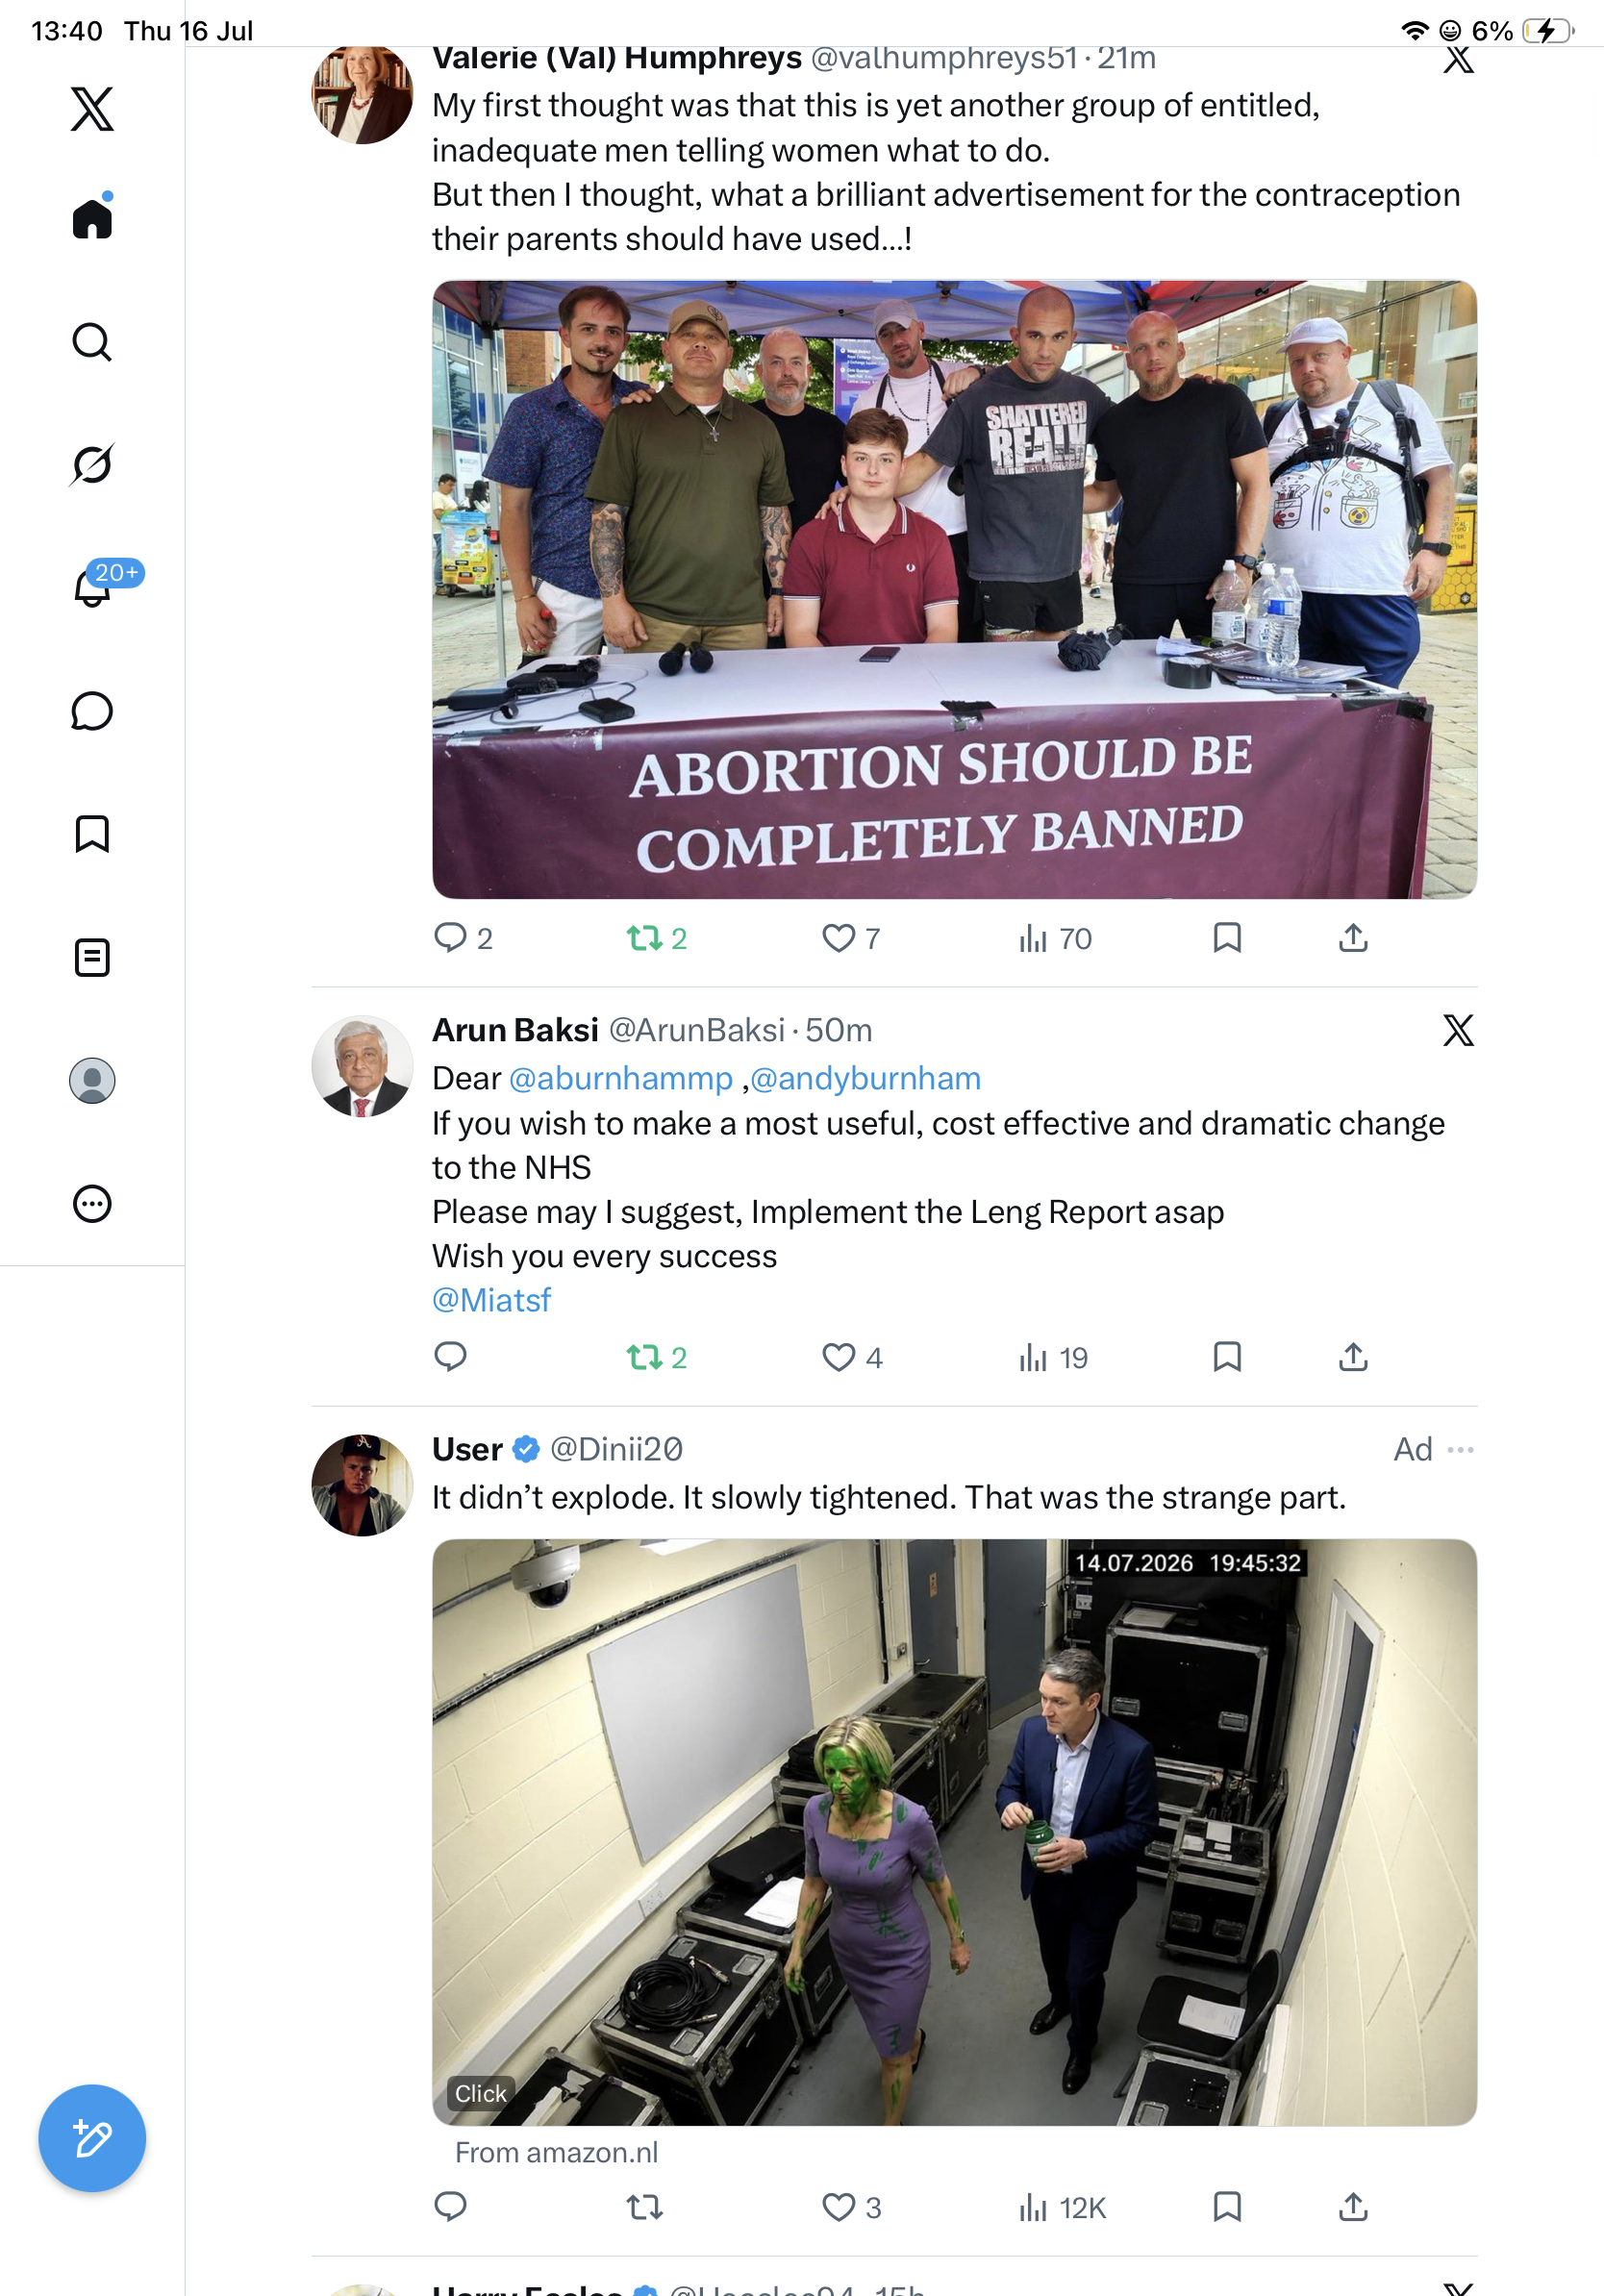Open Bookmarks in the sidebar

click(92, 834)
